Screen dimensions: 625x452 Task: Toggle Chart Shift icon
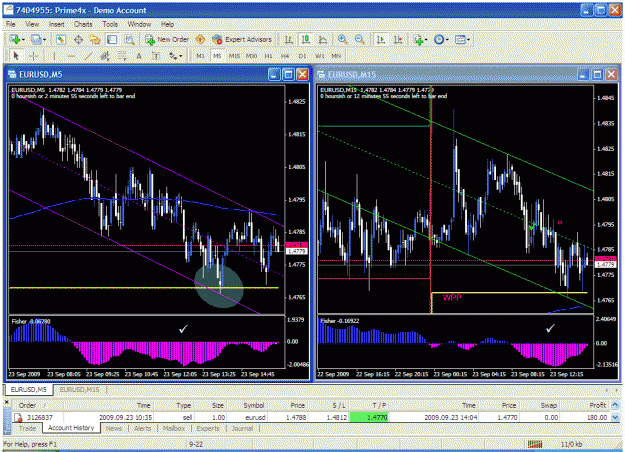(398, 39)
